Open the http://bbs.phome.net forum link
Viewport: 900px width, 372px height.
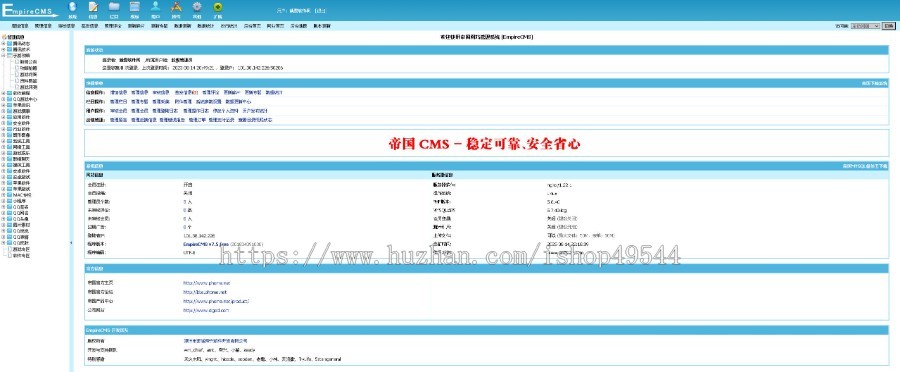point(205,292)
